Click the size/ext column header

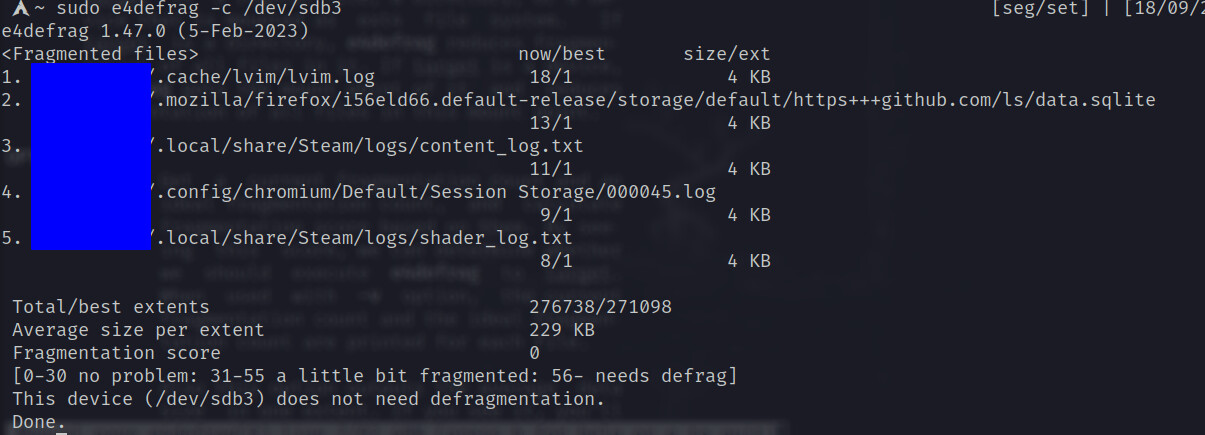pos(727,54)
